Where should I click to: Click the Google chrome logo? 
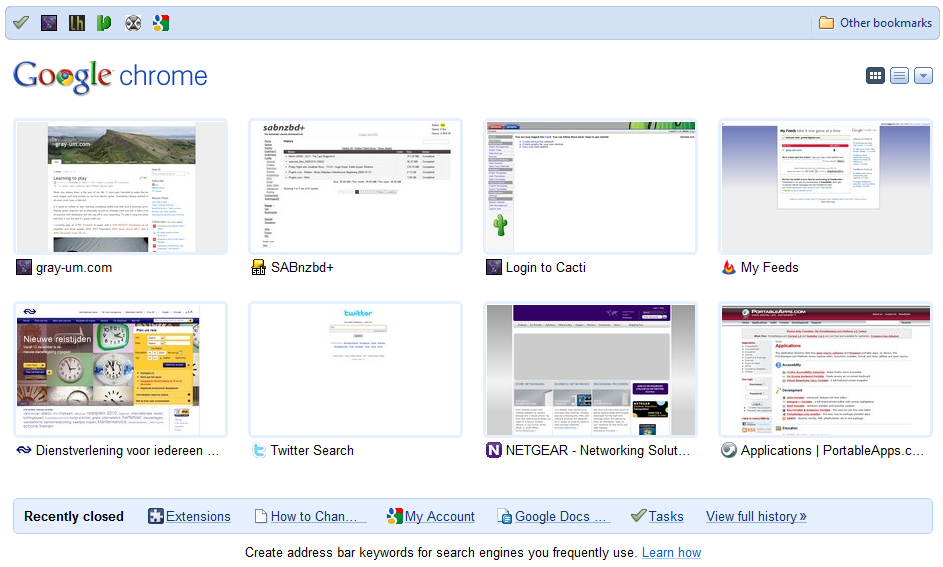tap(111, 76)
